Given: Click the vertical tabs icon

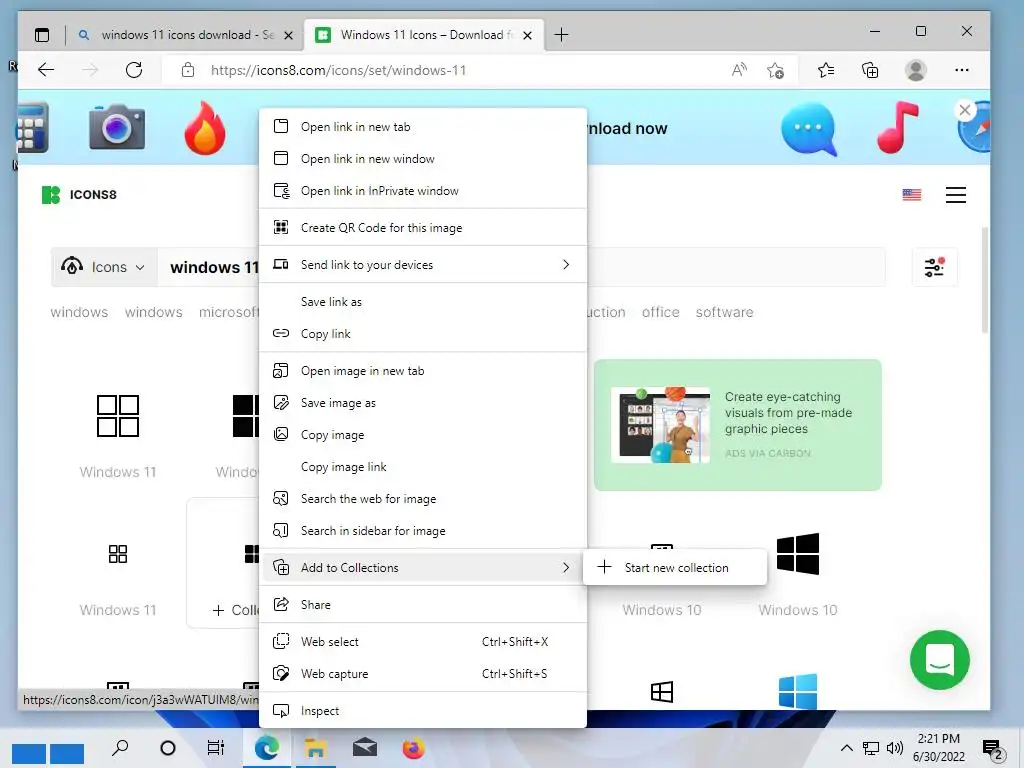Looking at the screenshot, I should (x=42, y=35).
